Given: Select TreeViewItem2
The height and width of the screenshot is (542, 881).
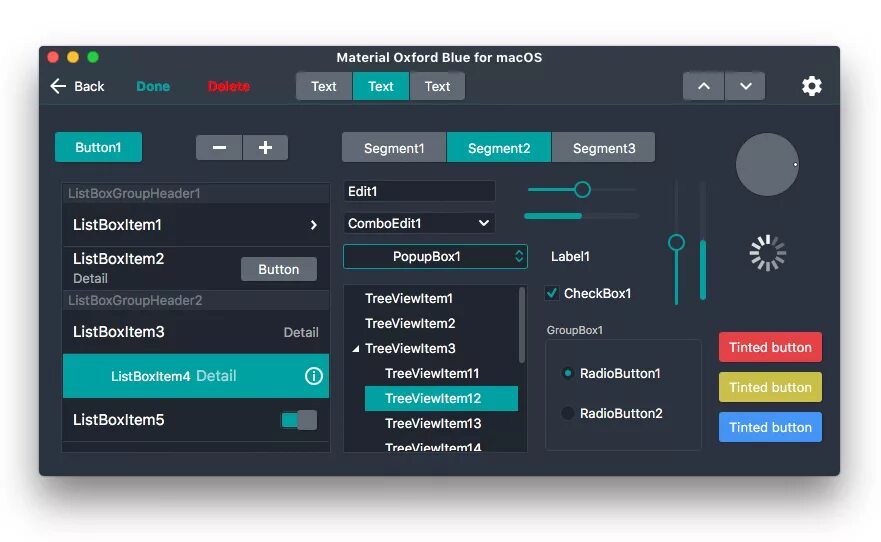Looking at the screenshot, I should coord(410,324).
